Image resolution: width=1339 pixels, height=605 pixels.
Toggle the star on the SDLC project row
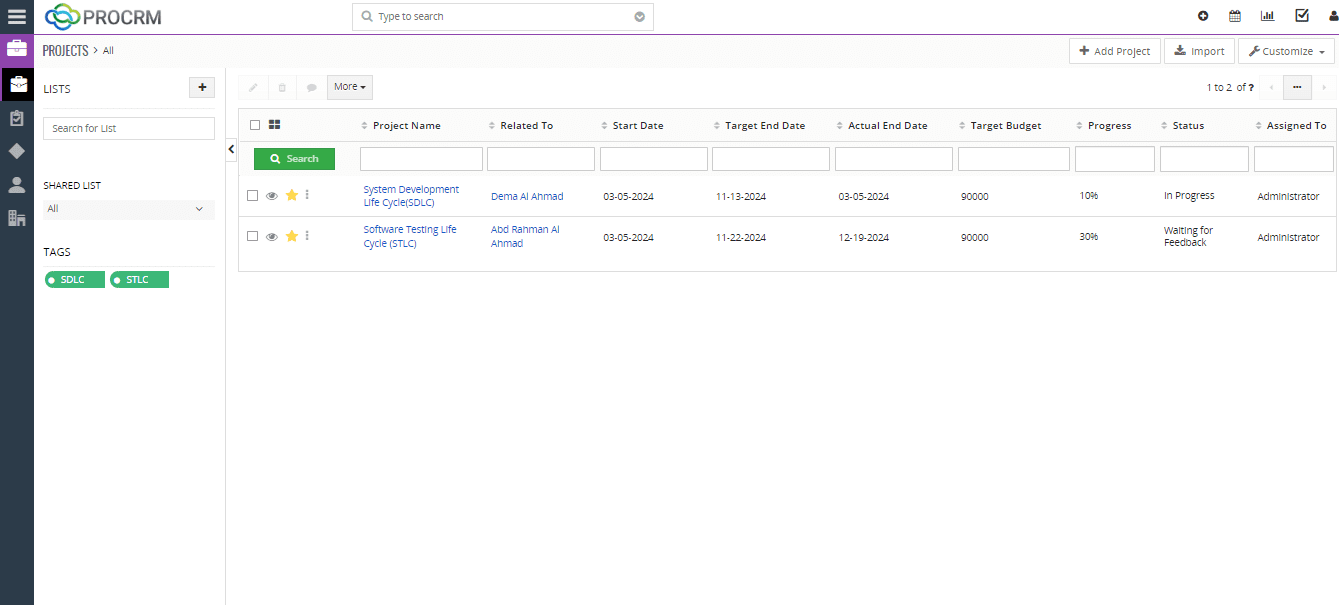click(x=292, y=196)
